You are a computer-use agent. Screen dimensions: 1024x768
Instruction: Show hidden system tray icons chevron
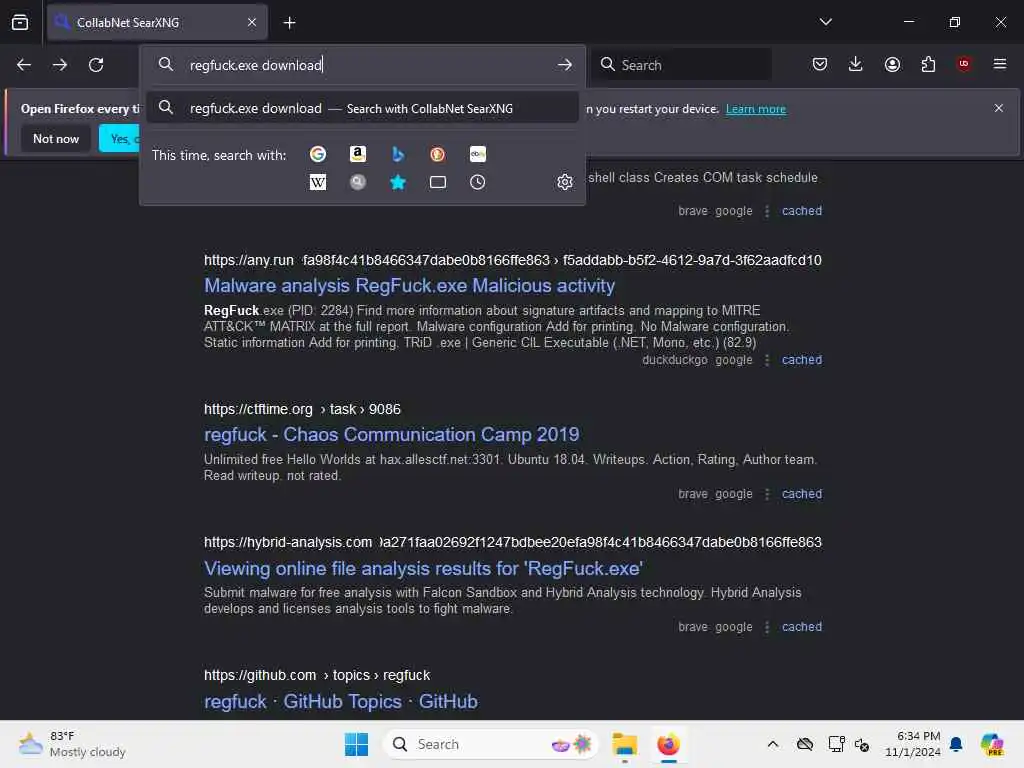pyautogui.click(x=773, y=744)
